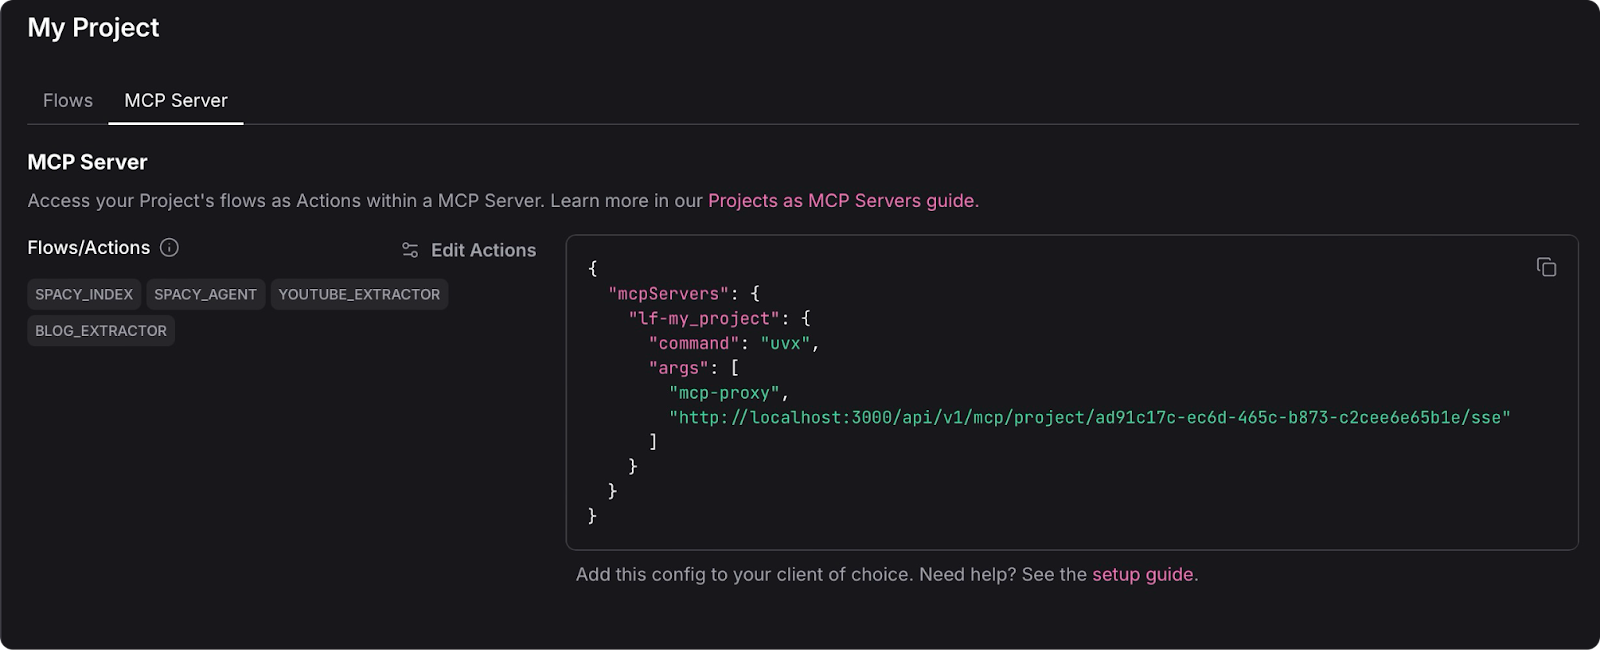Open the setup guide link

[x=1142, y=574]
